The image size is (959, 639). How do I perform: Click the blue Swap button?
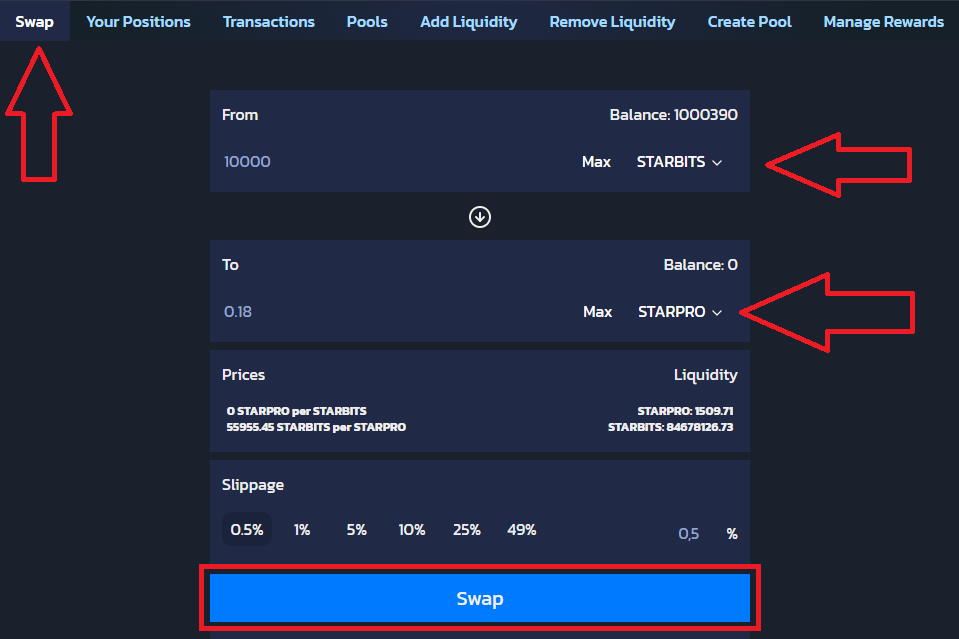(x=480, y=598)
